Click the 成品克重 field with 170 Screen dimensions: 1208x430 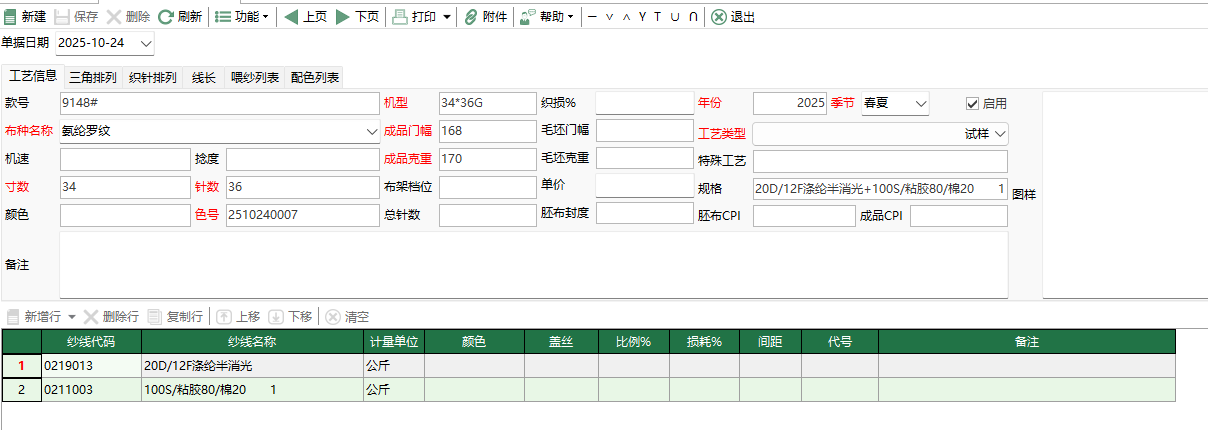[x=488, y=159]
